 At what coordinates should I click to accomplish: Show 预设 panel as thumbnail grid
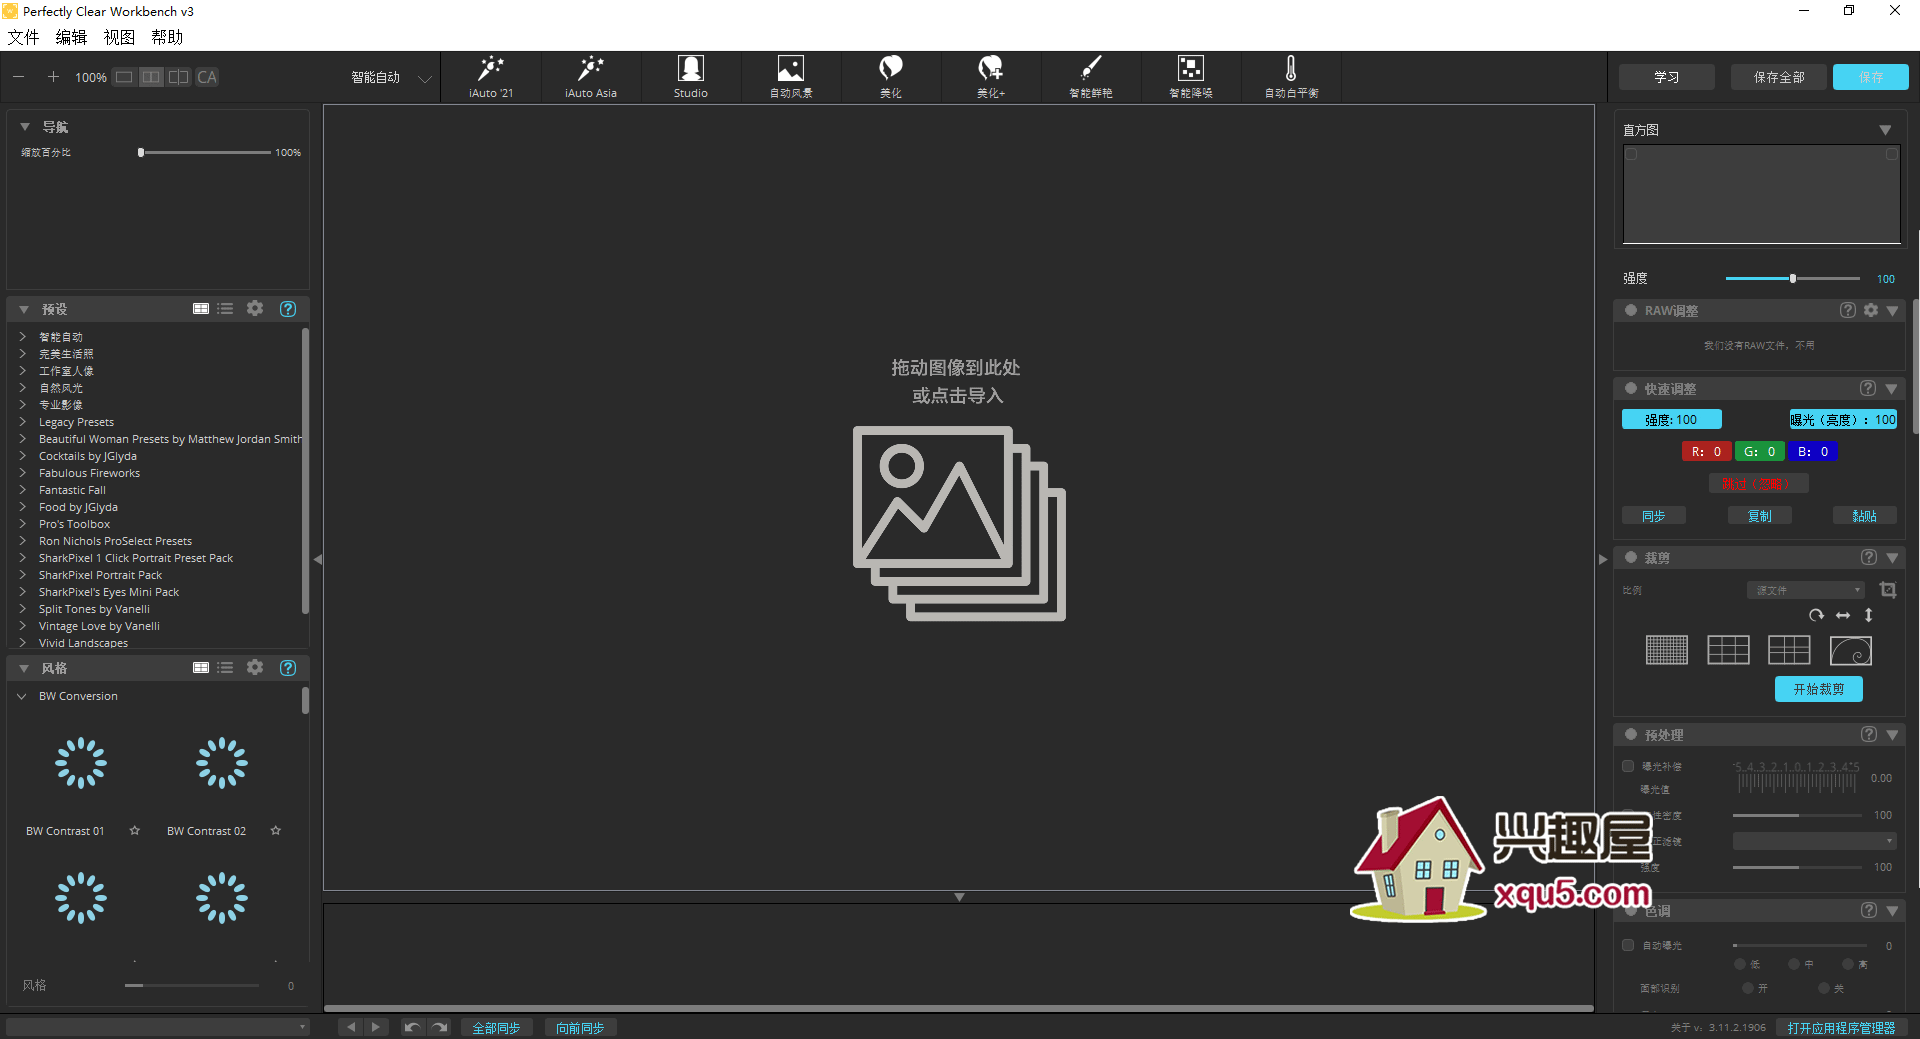point(201,309)
